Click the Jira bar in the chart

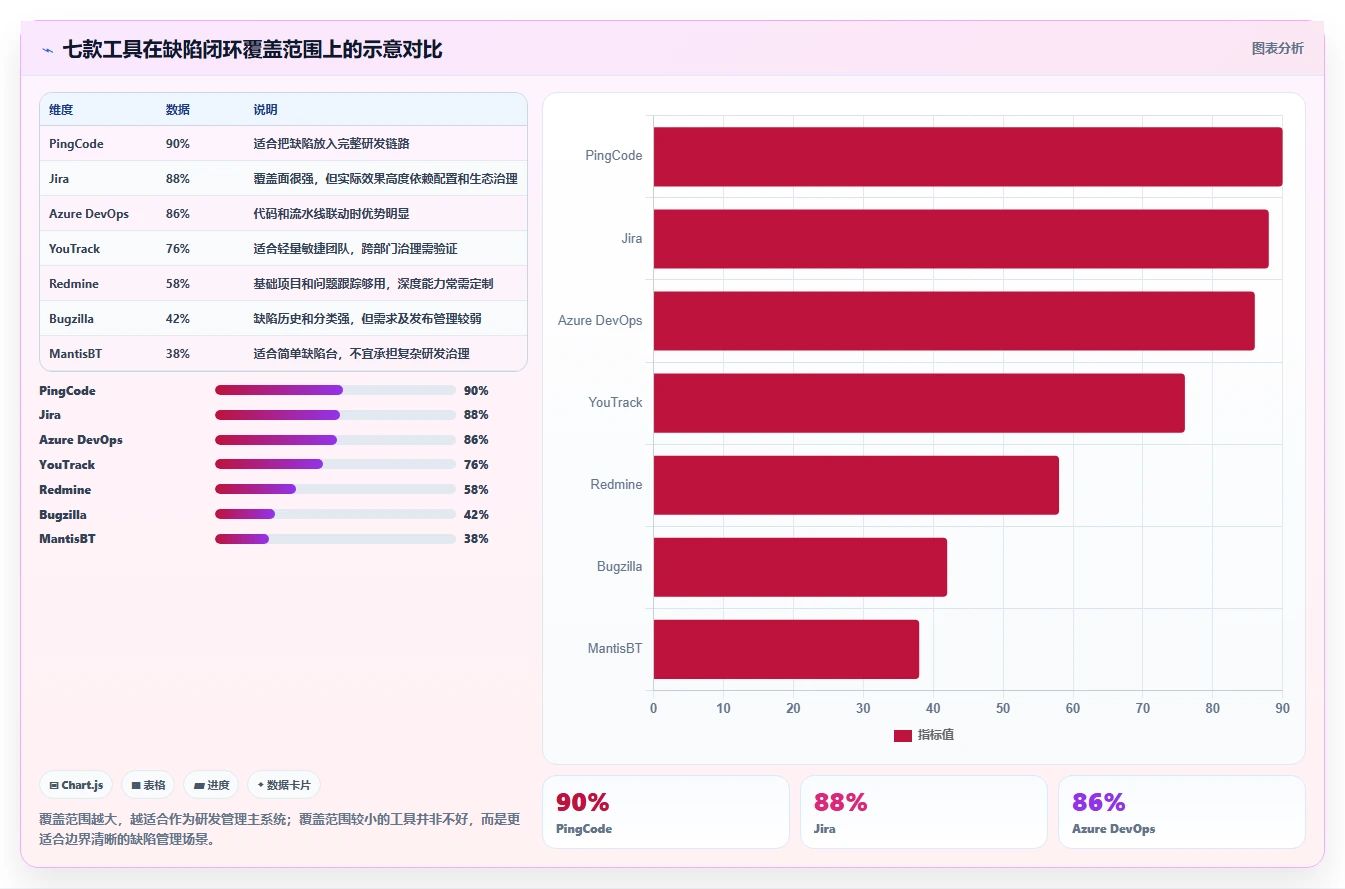pyautogui.click(x=961, y=239)
